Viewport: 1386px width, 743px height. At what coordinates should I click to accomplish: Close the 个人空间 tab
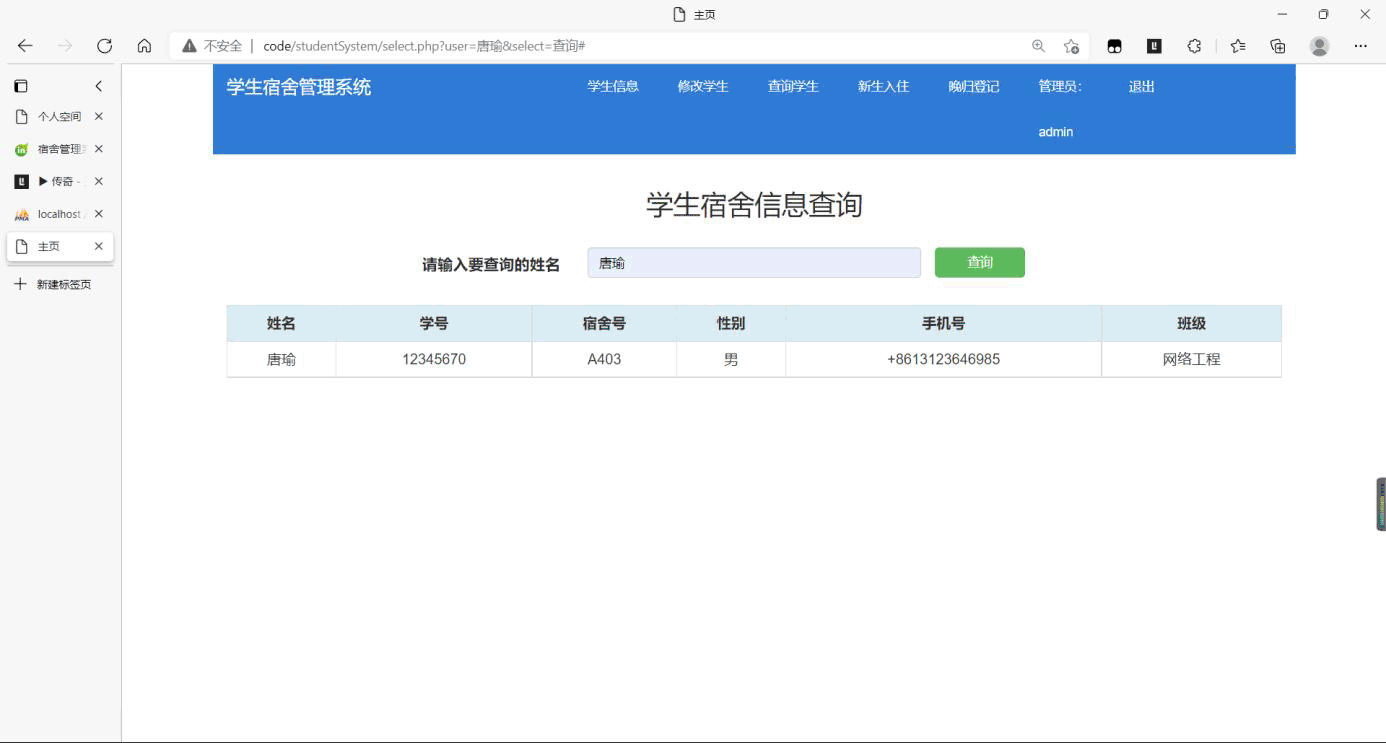click(98, 116)
